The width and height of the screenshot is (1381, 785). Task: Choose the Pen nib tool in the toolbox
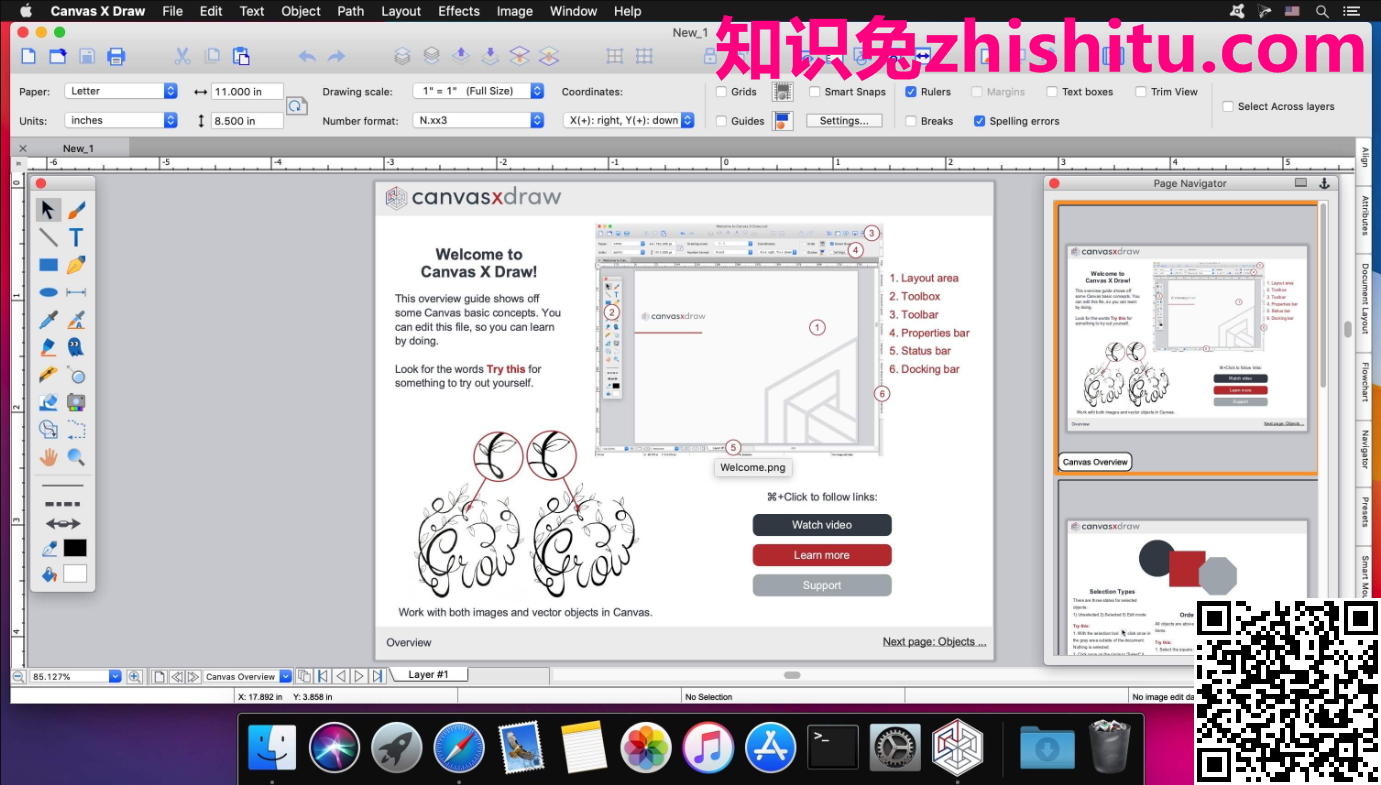[x=76, y=265]
